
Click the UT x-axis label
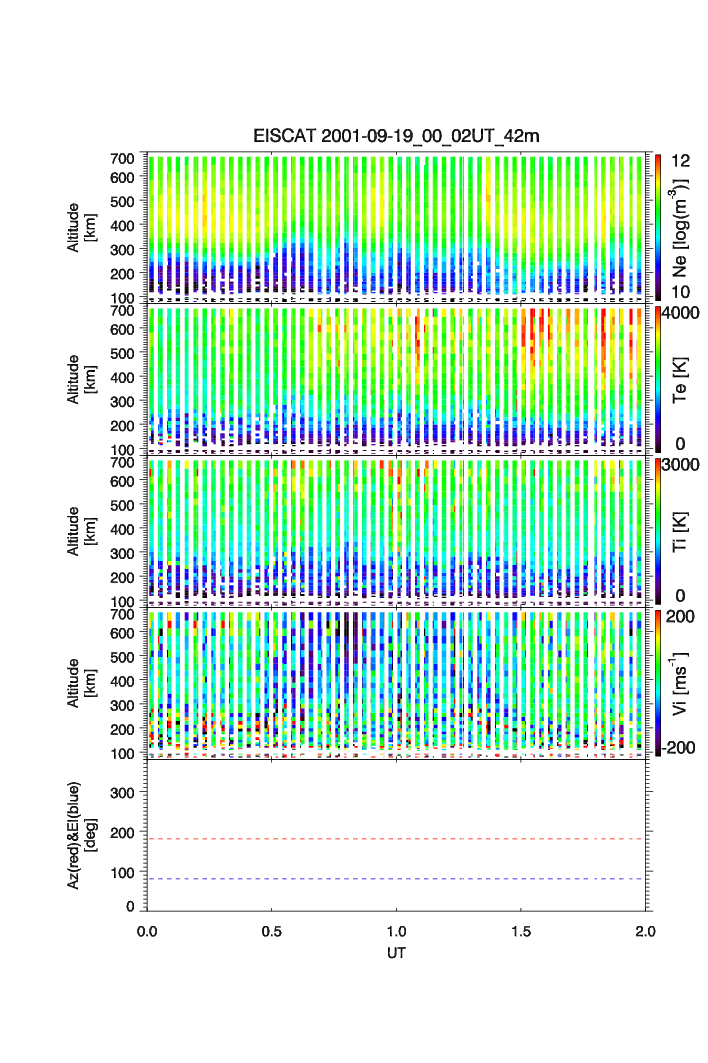point(396,953)
